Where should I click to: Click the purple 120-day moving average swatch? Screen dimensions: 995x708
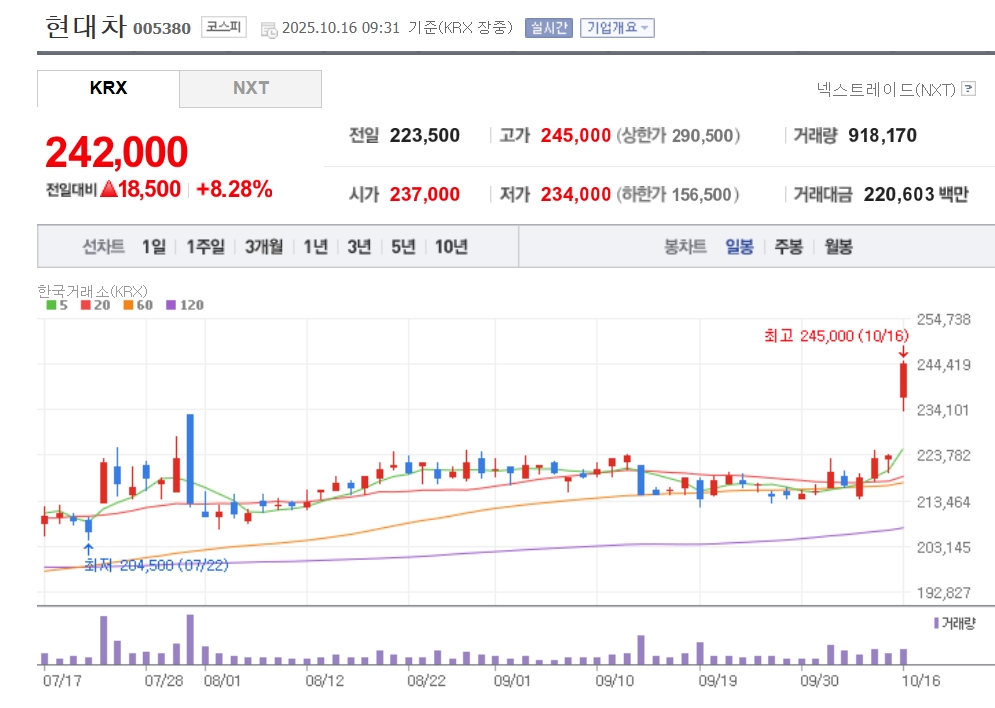pyautogui.click(x=171, y=305)
